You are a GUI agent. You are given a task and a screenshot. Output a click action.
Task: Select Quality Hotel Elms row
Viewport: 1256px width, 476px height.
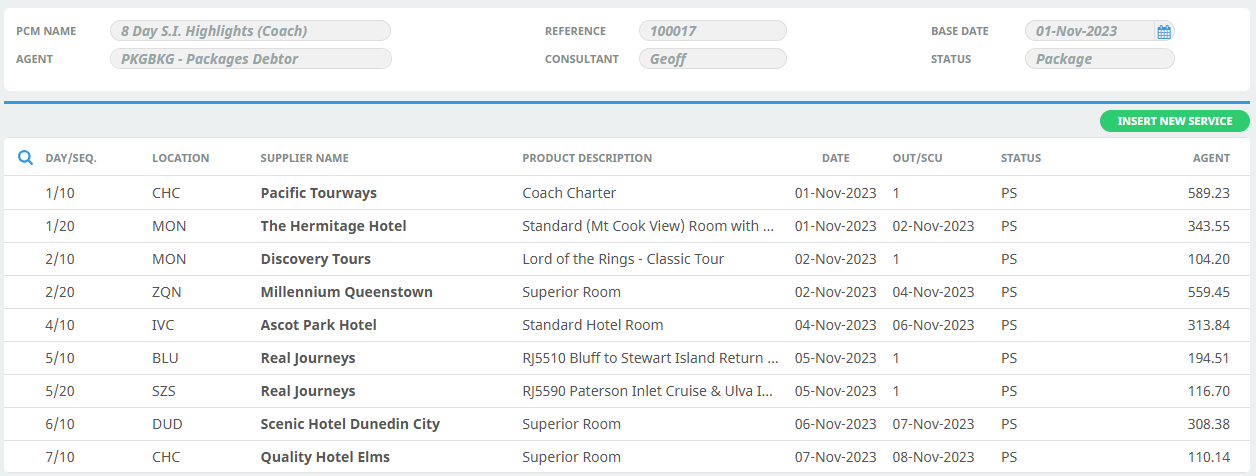tap(628, 457)
